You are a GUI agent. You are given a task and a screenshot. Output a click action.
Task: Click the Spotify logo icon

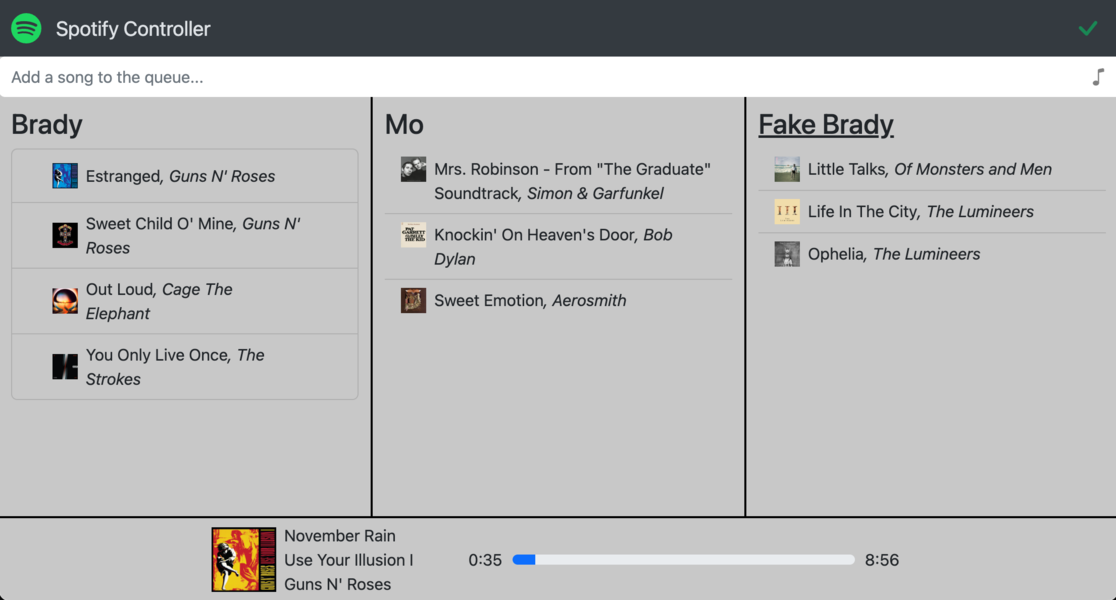[x=26, y=28]
